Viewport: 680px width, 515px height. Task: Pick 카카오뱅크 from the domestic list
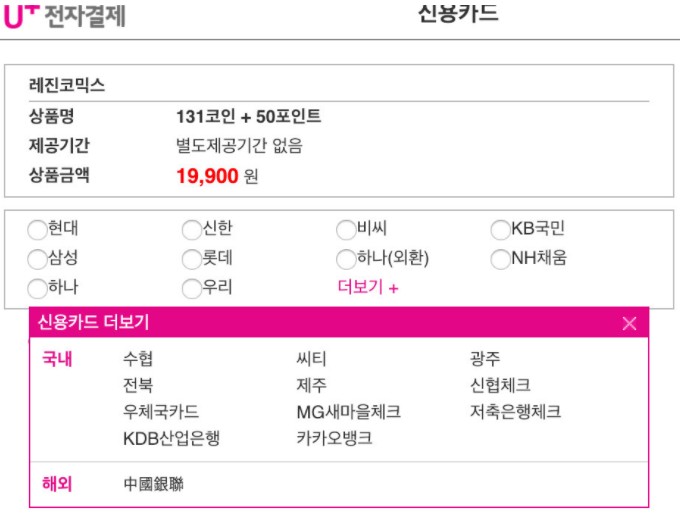tap(334, 438)
